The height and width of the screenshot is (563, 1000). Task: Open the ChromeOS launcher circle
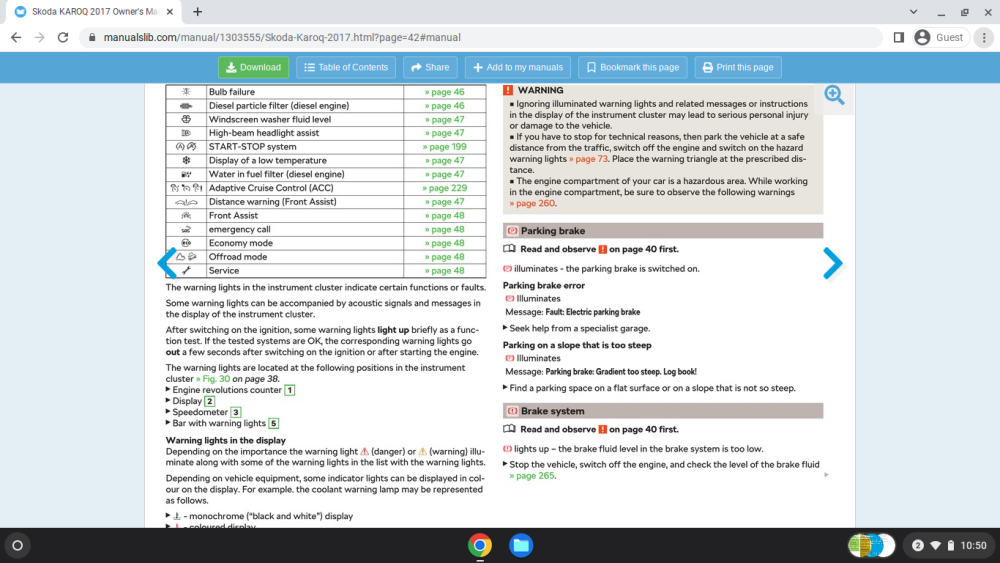17,545
